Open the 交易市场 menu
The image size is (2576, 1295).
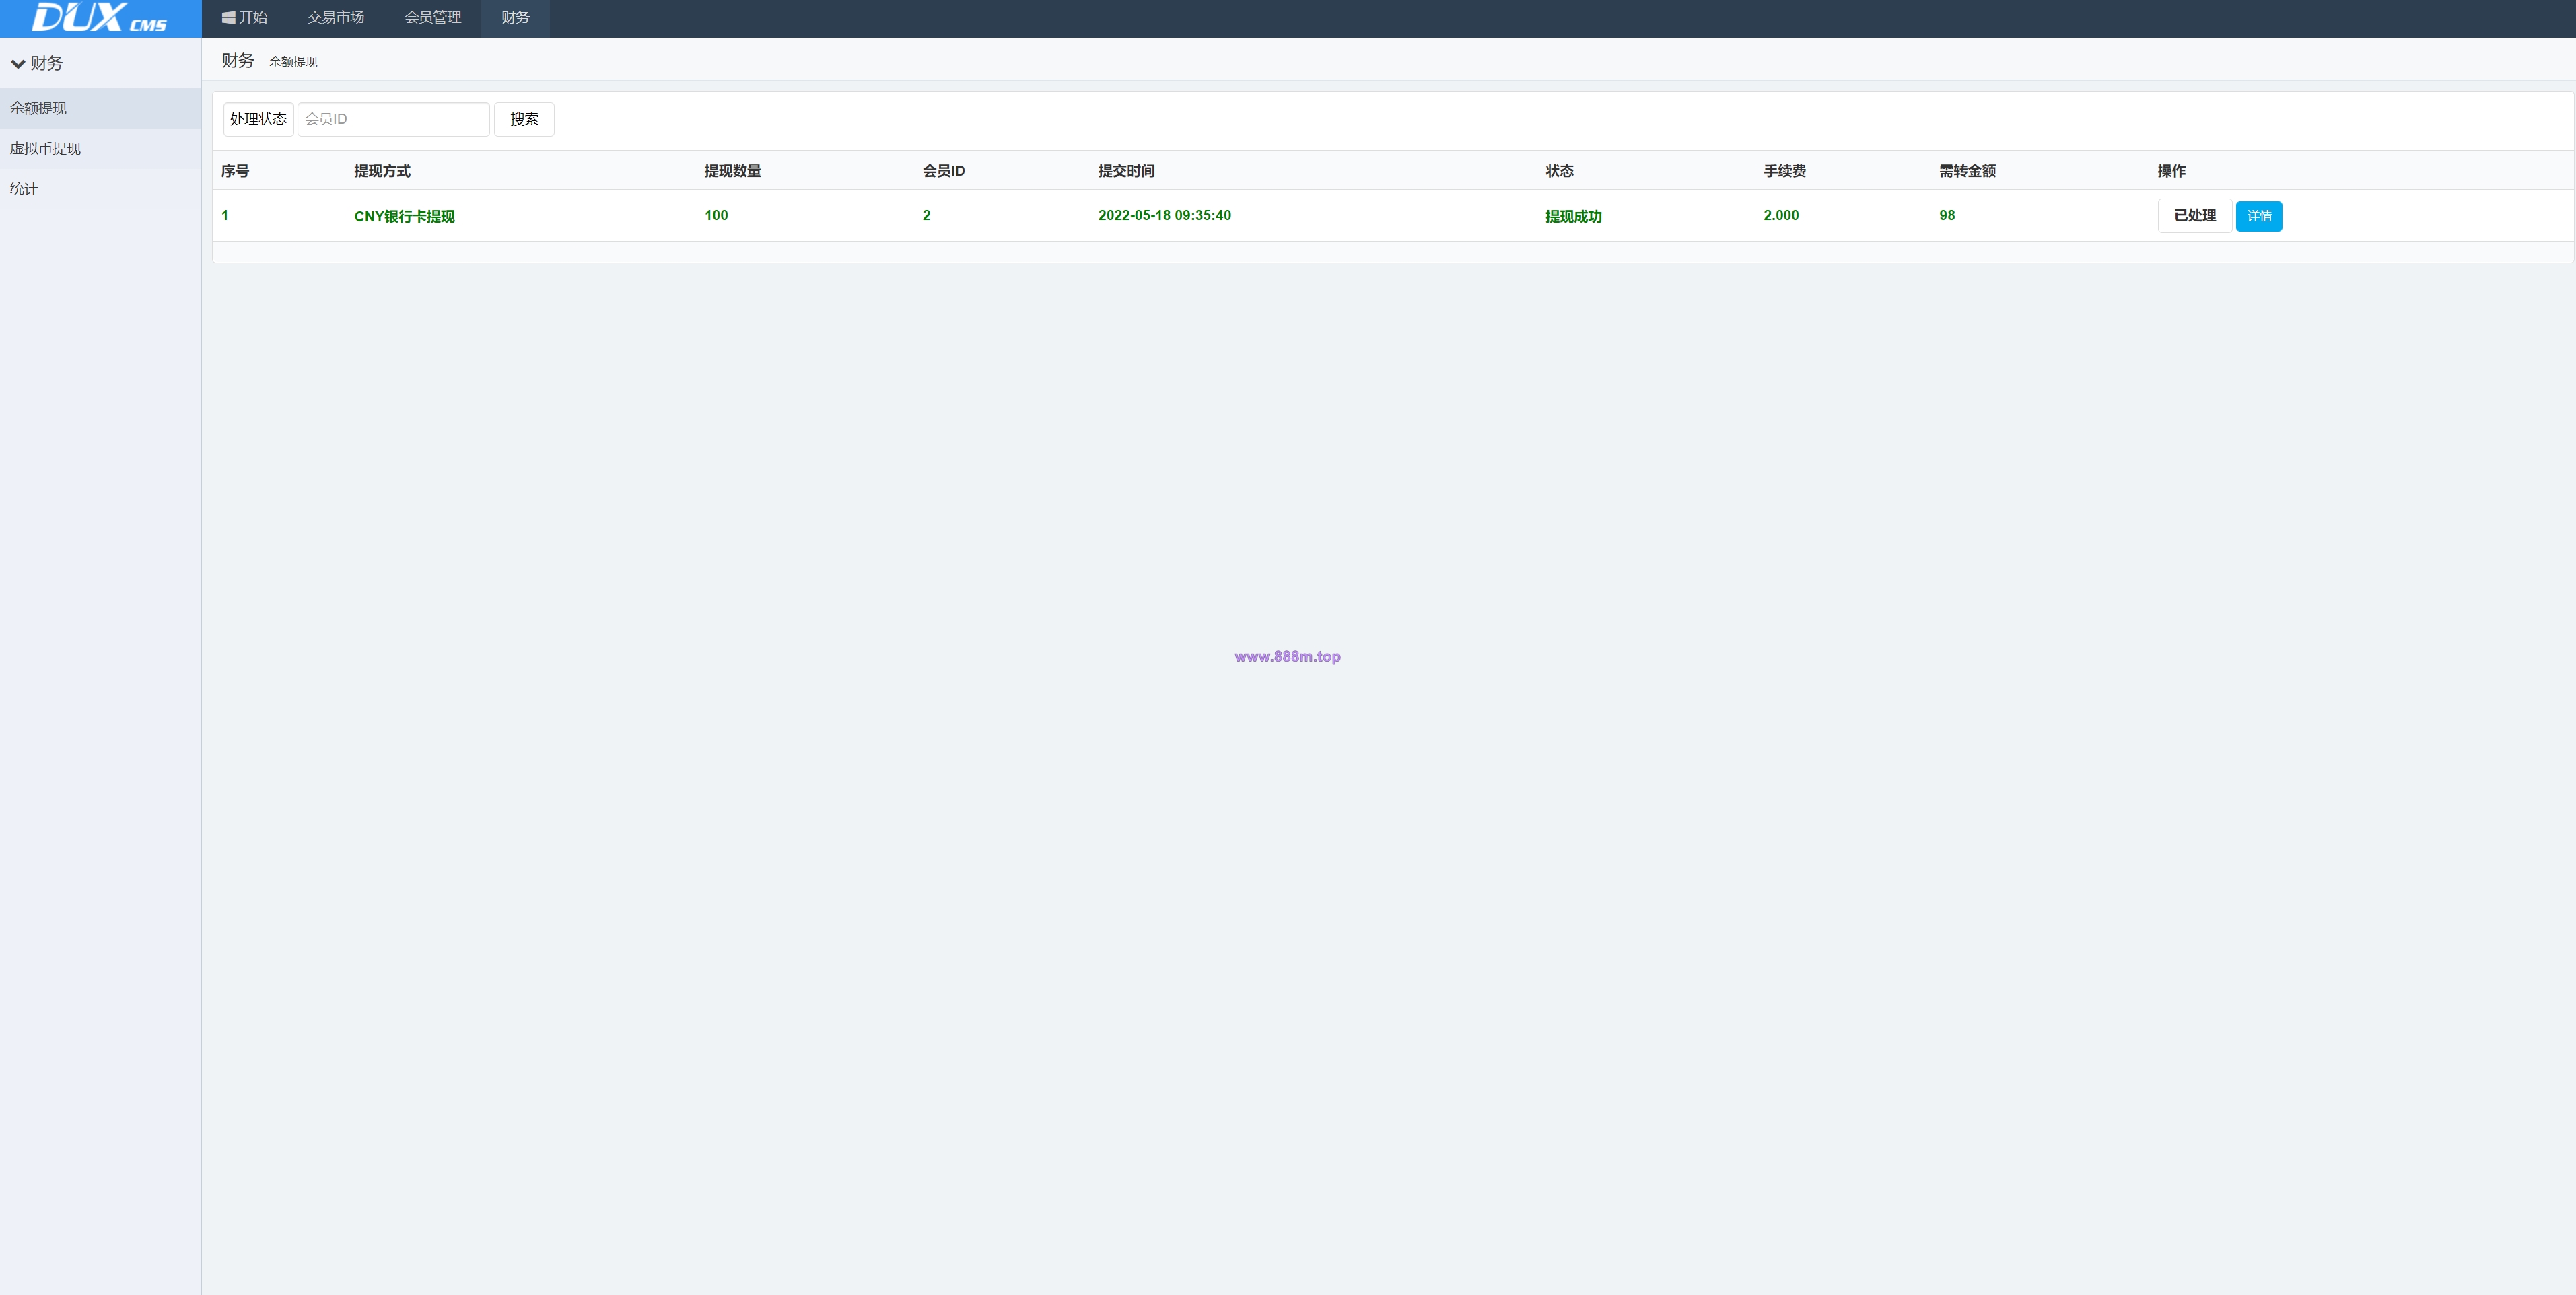pyautogui.click(x=336, y=18)
